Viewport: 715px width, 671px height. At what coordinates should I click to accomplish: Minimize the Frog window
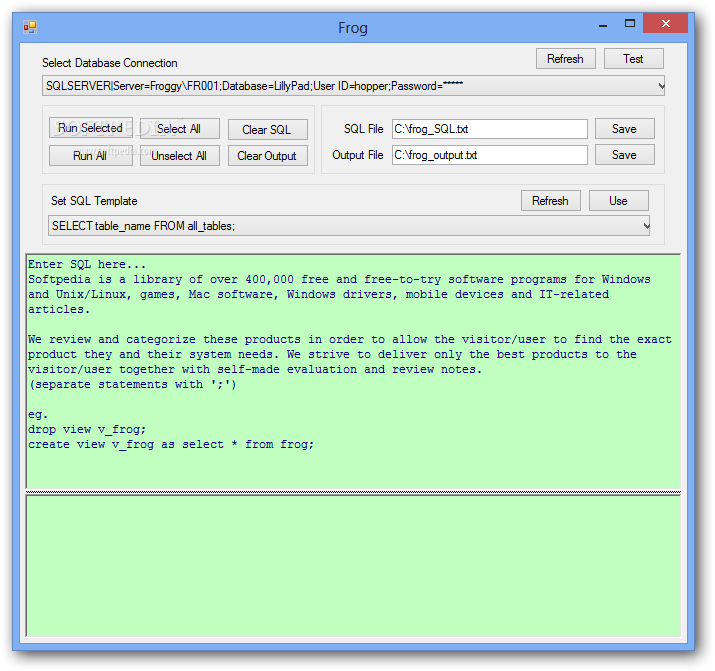coord(603,24)
